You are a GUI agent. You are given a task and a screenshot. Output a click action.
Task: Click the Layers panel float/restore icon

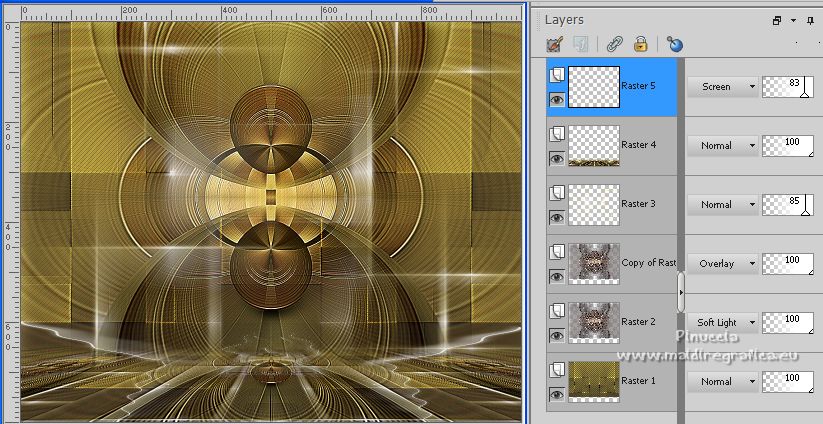[776, 20]
